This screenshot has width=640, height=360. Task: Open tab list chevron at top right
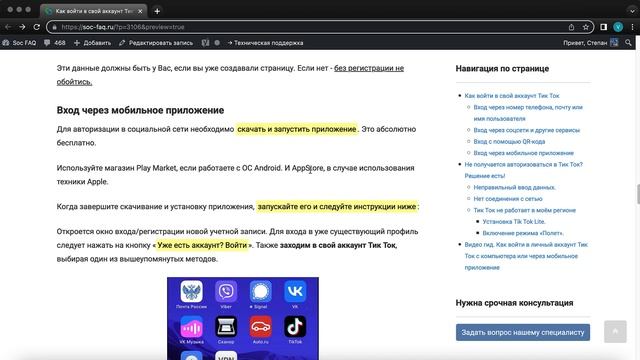632,11
